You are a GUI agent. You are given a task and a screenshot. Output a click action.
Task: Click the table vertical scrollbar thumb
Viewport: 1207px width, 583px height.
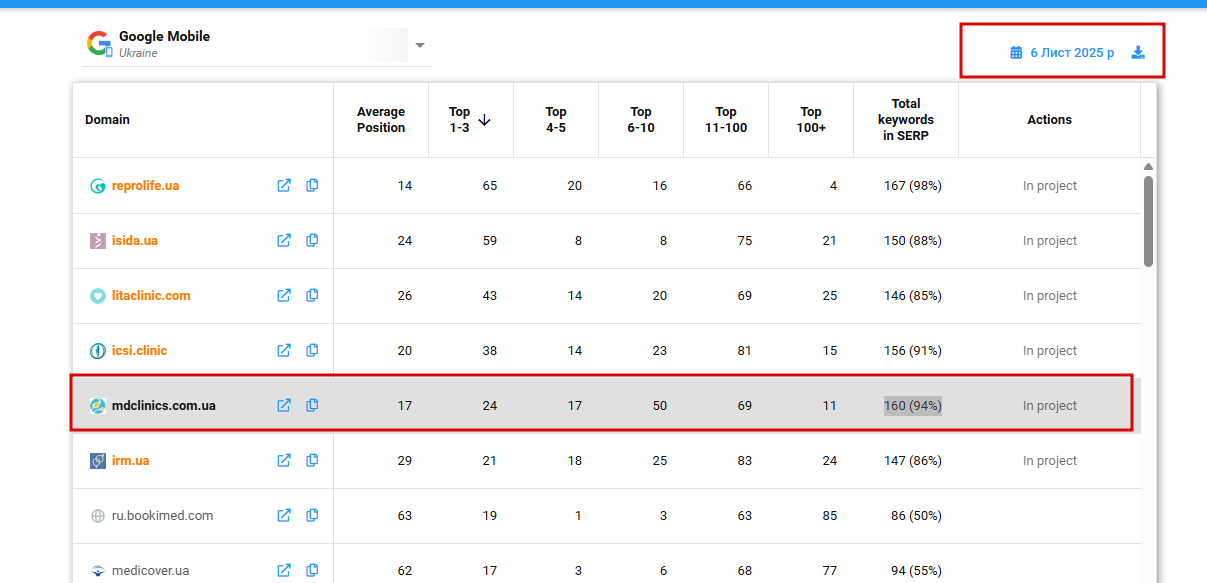click(x=1149, y=221)
